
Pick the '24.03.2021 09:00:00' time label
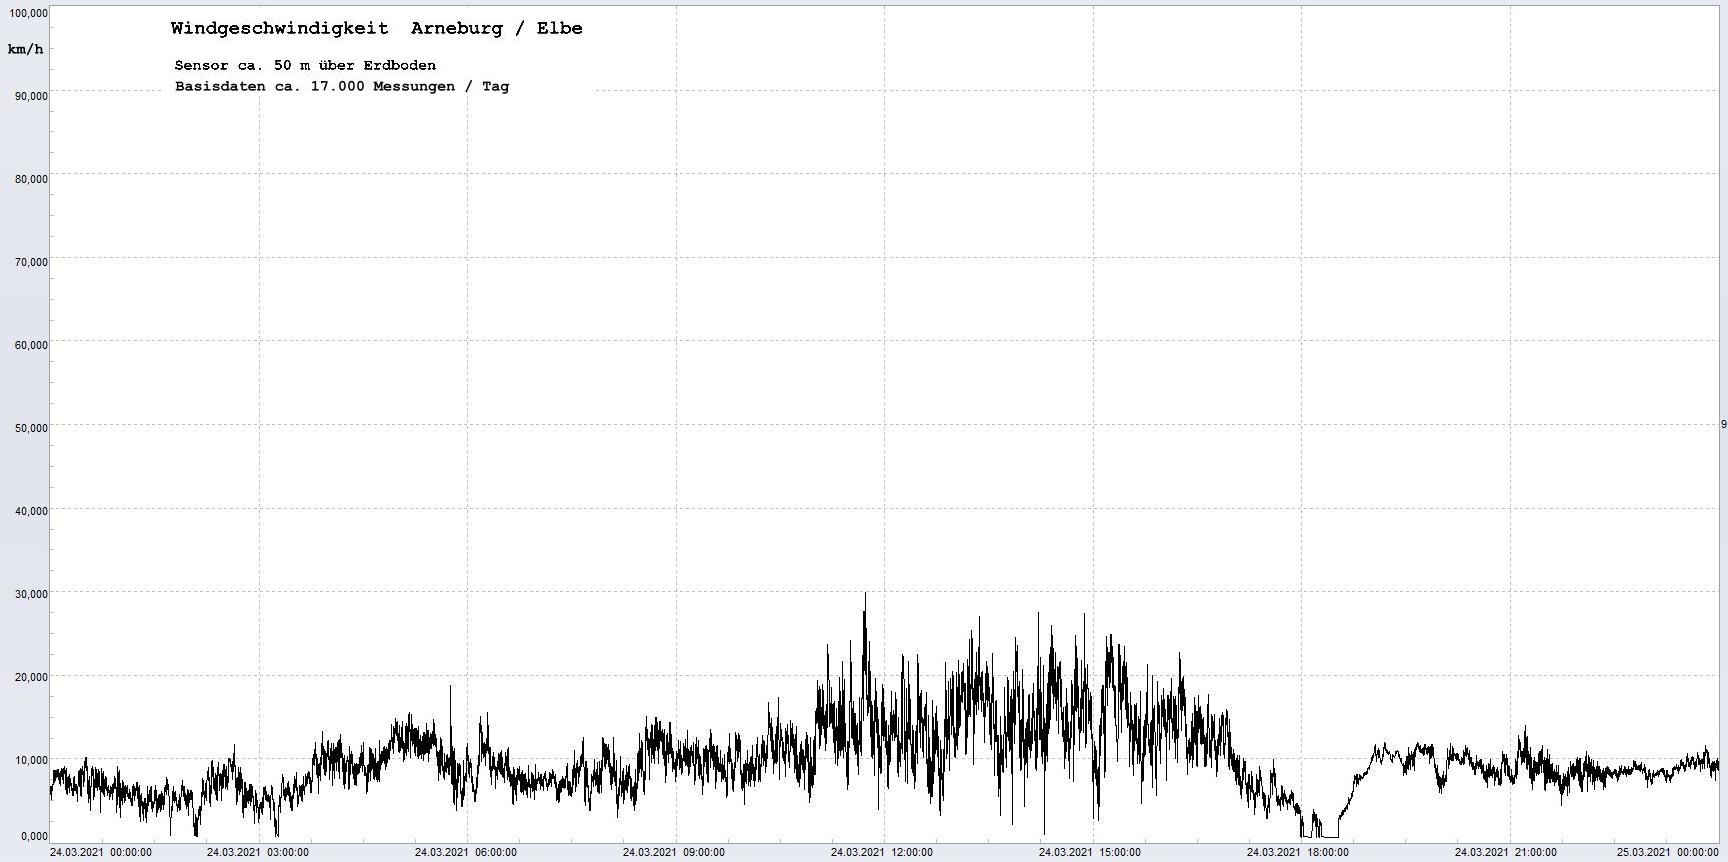pyautogui.click(x=674, y=852)
